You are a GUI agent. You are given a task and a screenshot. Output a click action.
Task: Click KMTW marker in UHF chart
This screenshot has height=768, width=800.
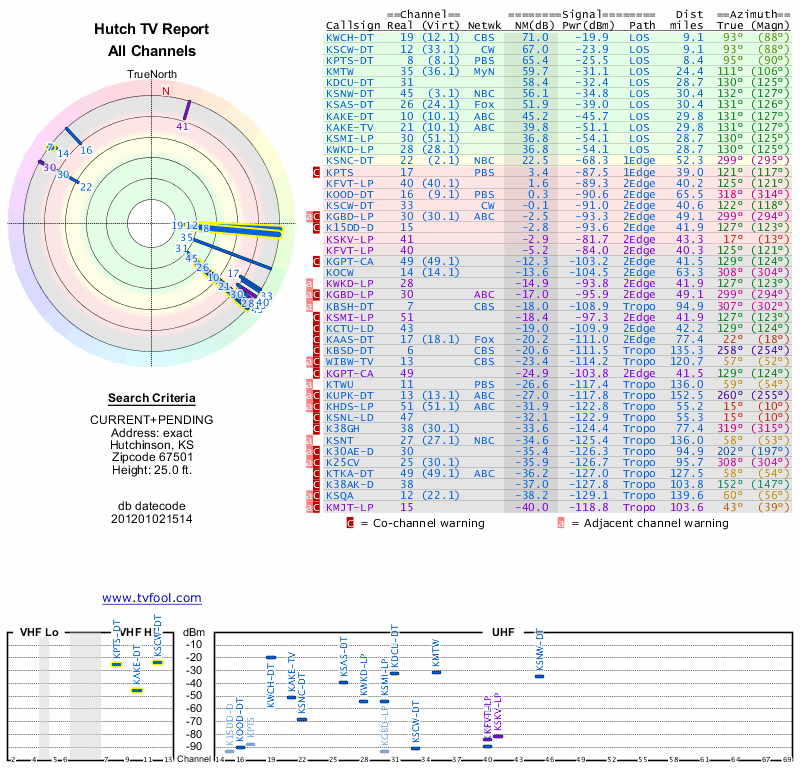click(x=436, y=672)
